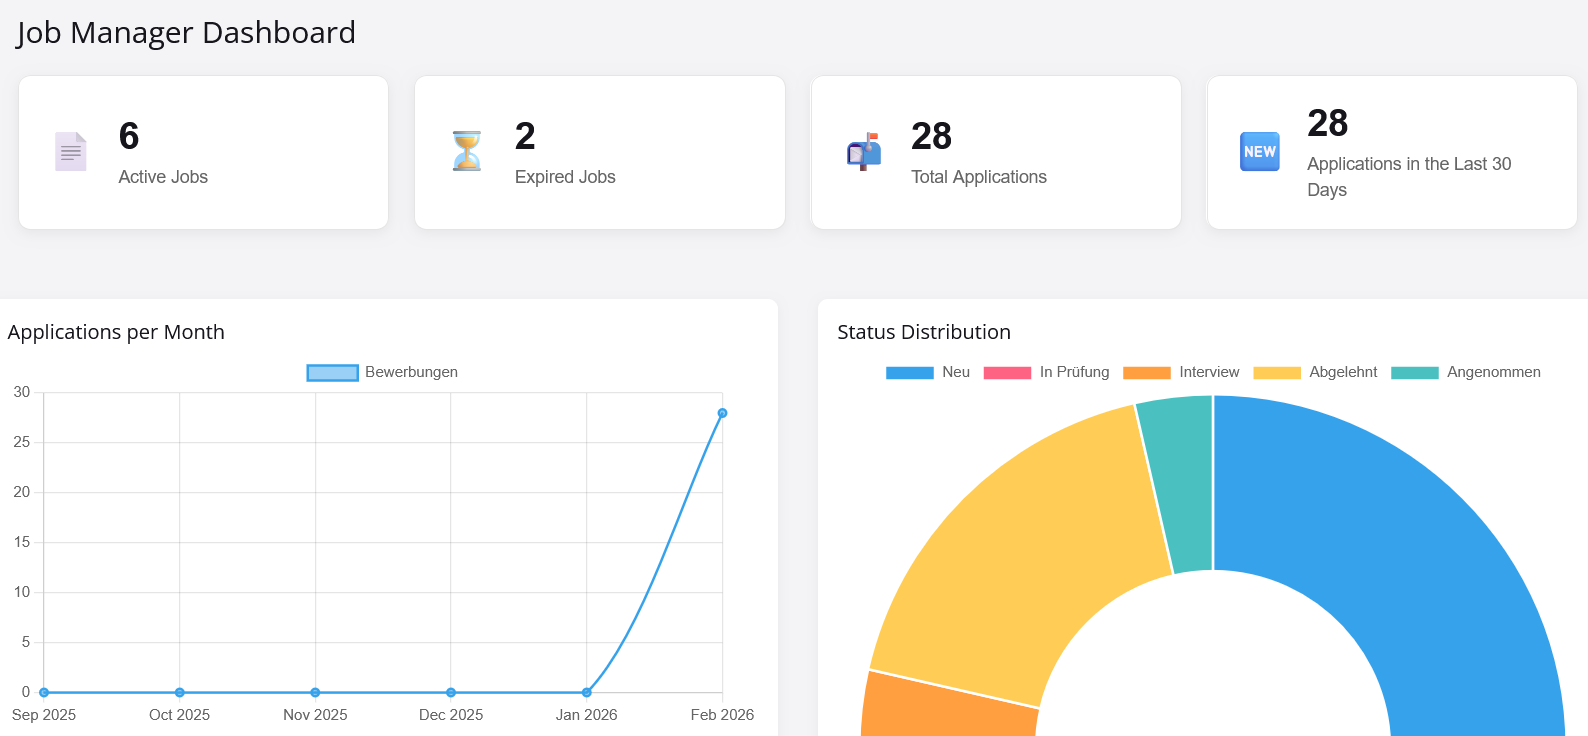Screen dimensions: 1588x736
Task: Click the blue NEW badge icon
Action: 1259,152
